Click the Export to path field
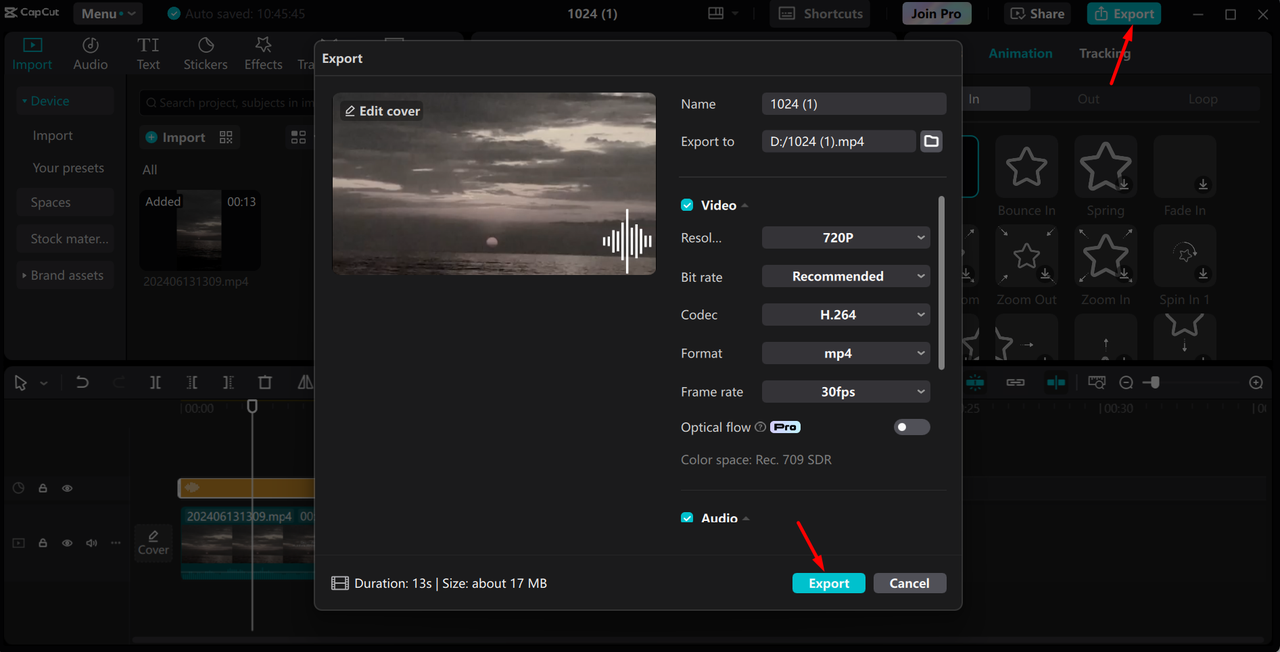Image resolution: width=1280 pixels, height=652 pixels. coord(839,141)
